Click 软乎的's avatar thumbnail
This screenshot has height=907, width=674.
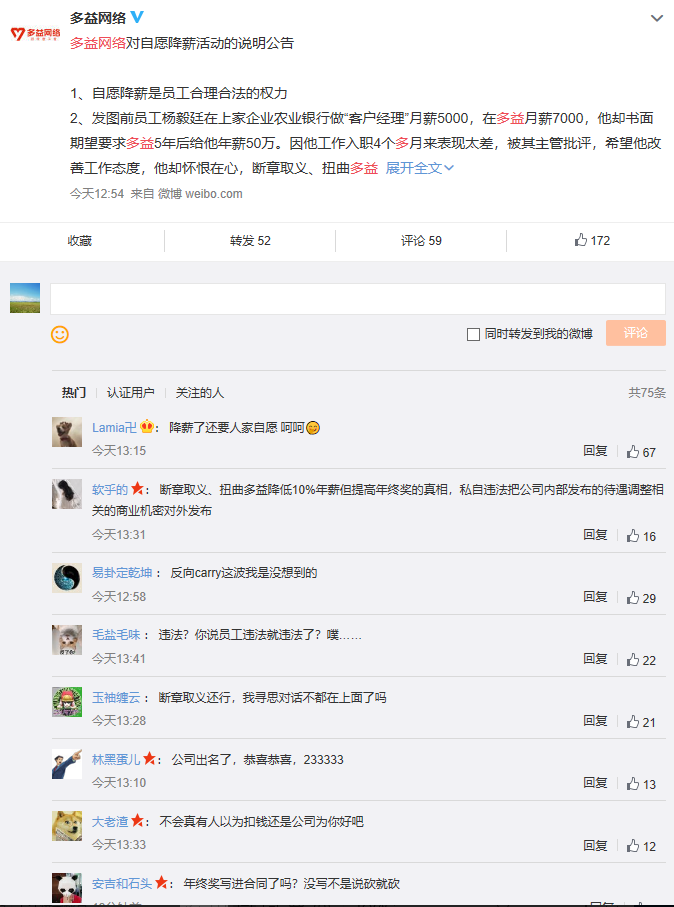click(67, 494)
